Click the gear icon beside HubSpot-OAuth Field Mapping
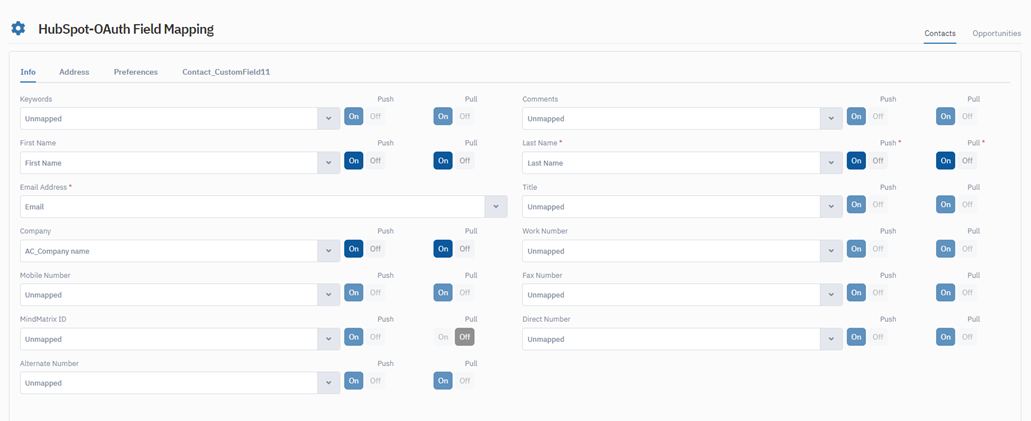This screenshot has height=421, width=1031. (x=18, y=29)
